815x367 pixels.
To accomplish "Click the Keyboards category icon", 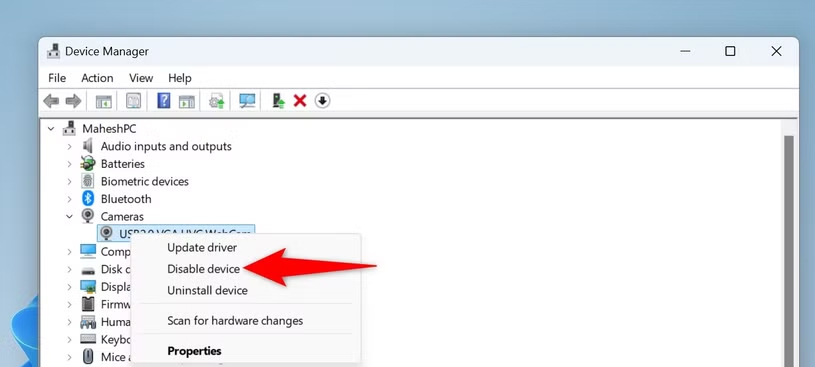I will [x=88, y=339].
